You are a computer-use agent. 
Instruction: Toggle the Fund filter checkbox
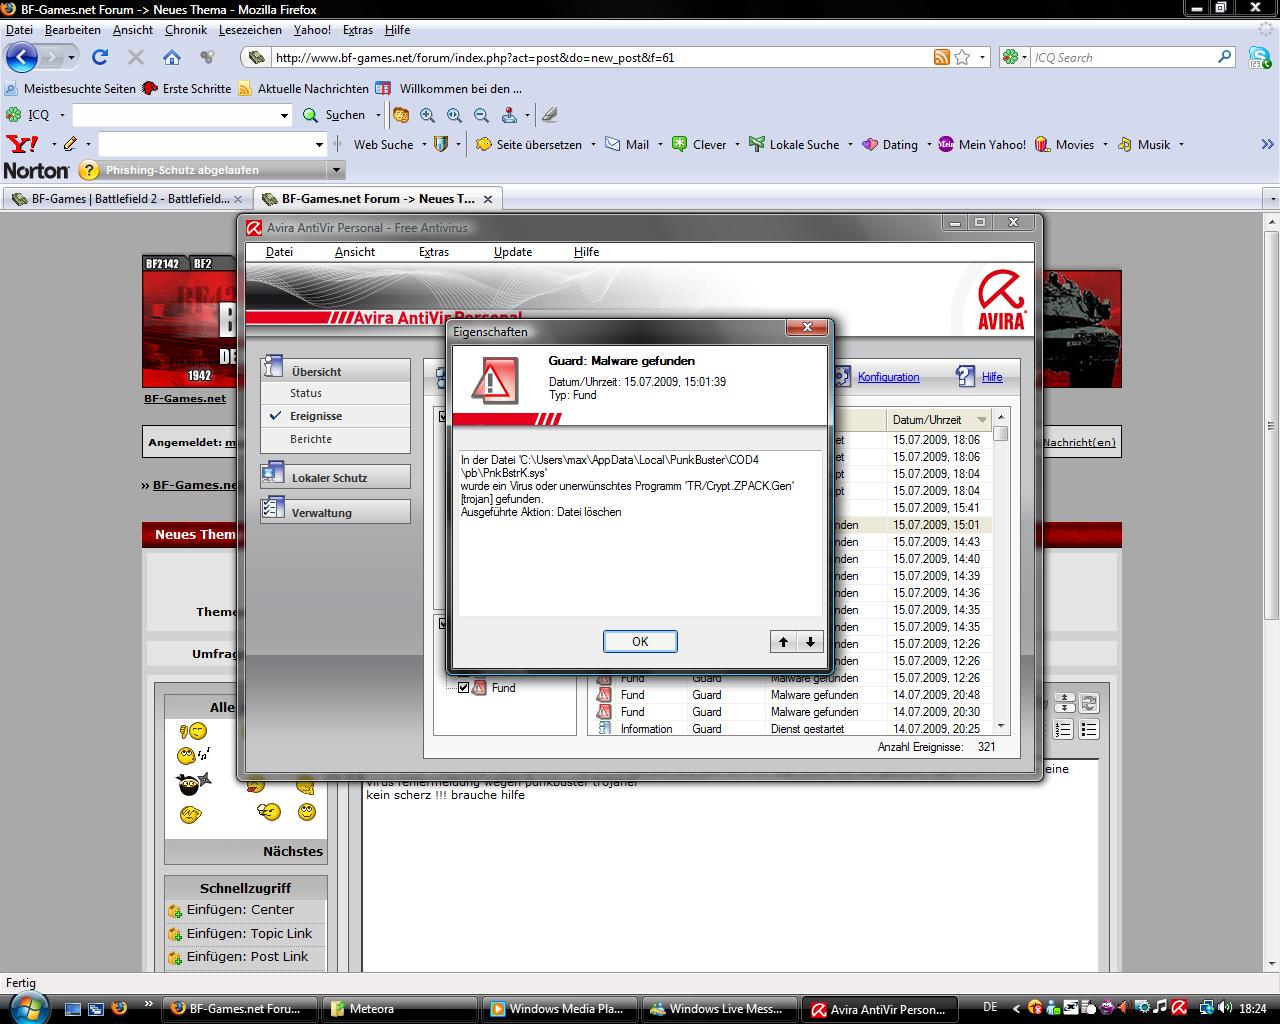pyautogui.click(x=463, y=688)
